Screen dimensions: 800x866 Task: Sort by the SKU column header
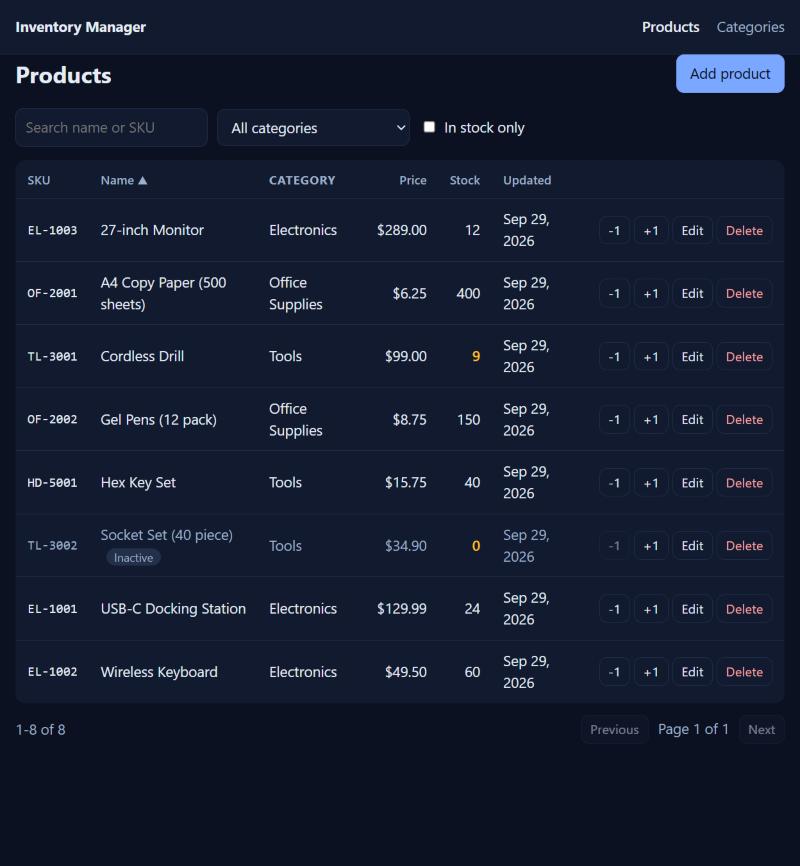pos(39,180)
